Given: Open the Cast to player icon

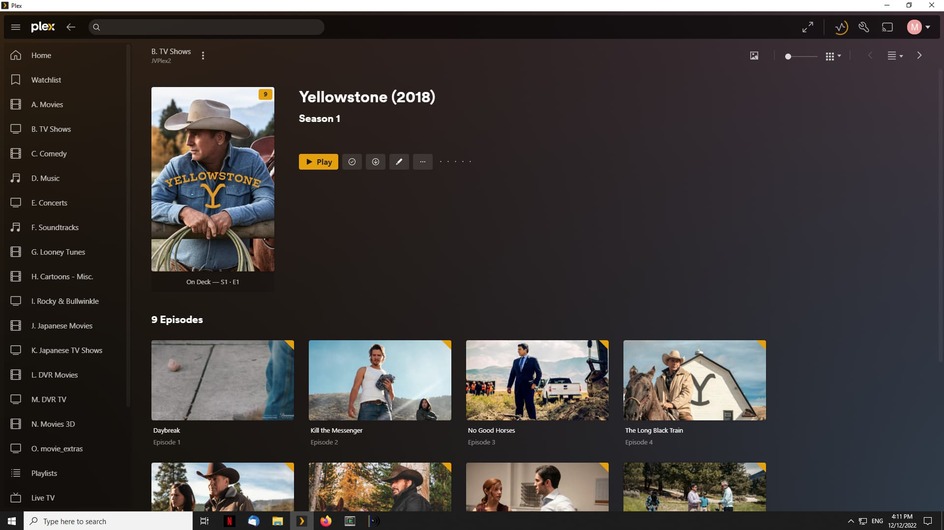Looking at the screenshot, I should pos(887,27).
